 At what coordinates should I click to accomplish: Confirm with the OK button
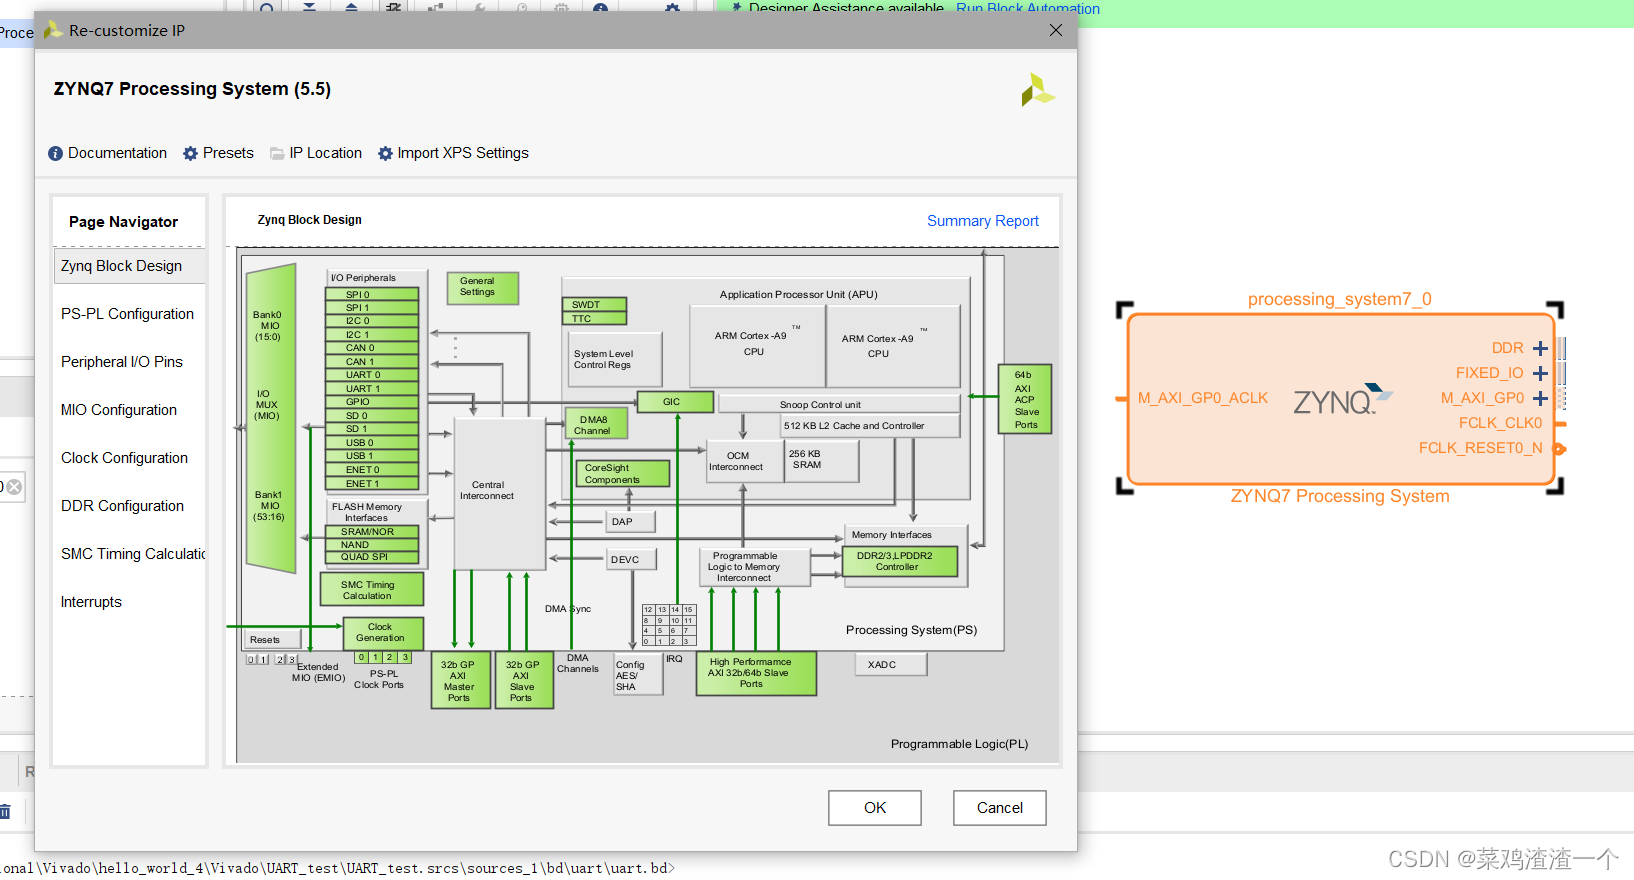coord(875,808)
